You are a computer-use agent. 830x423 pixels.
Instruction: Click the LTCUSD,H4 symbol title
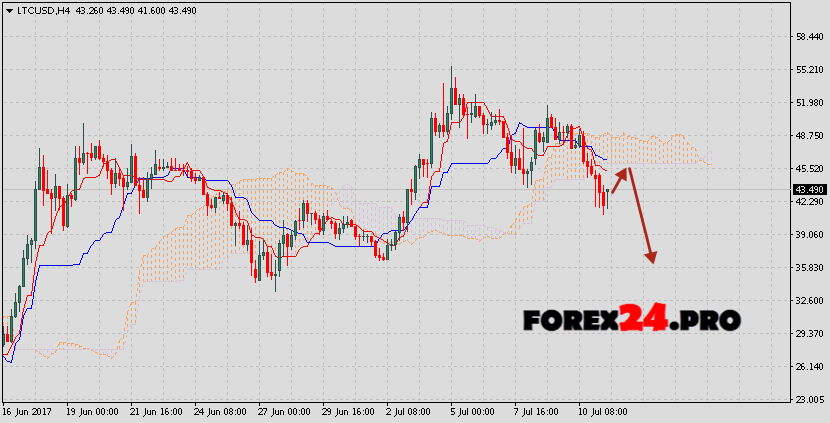tap(41, 11)
